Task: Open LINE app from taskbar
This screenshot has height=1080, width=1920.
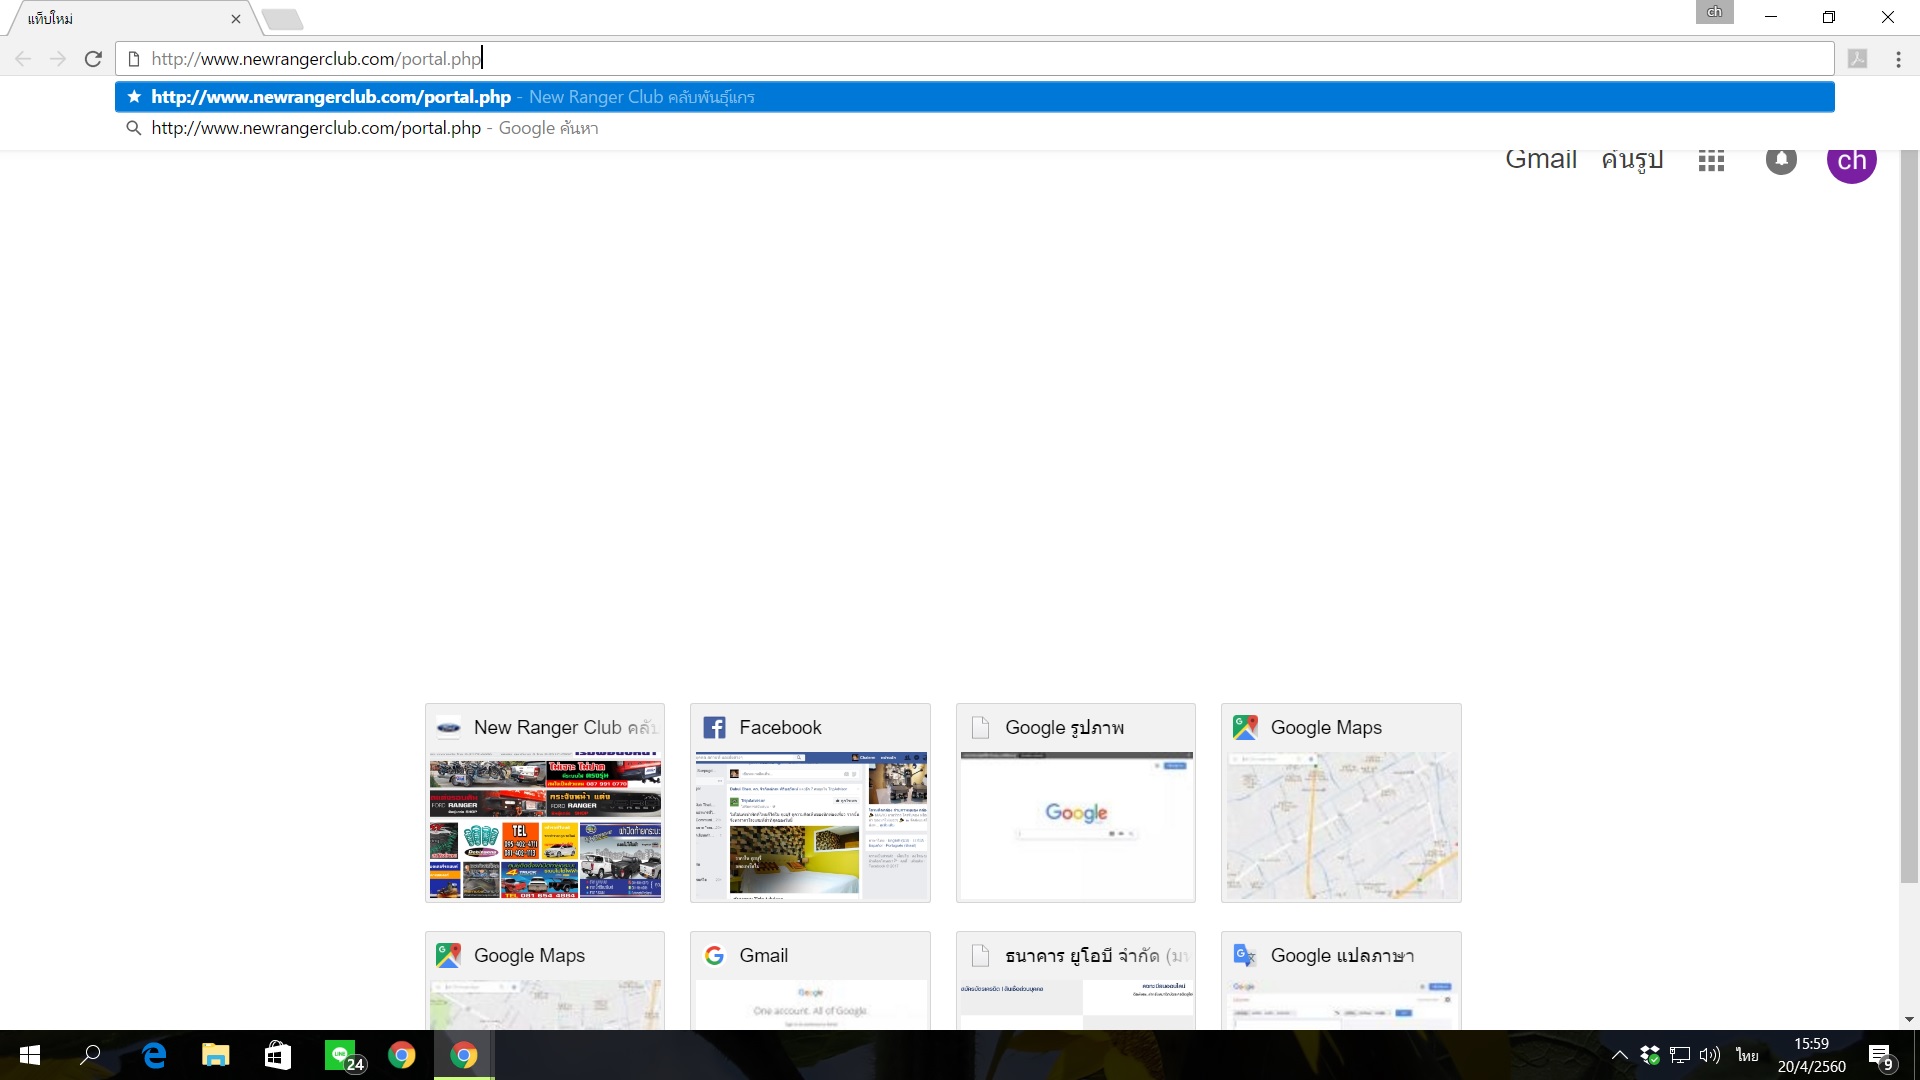Action: tap(341, 1055)
